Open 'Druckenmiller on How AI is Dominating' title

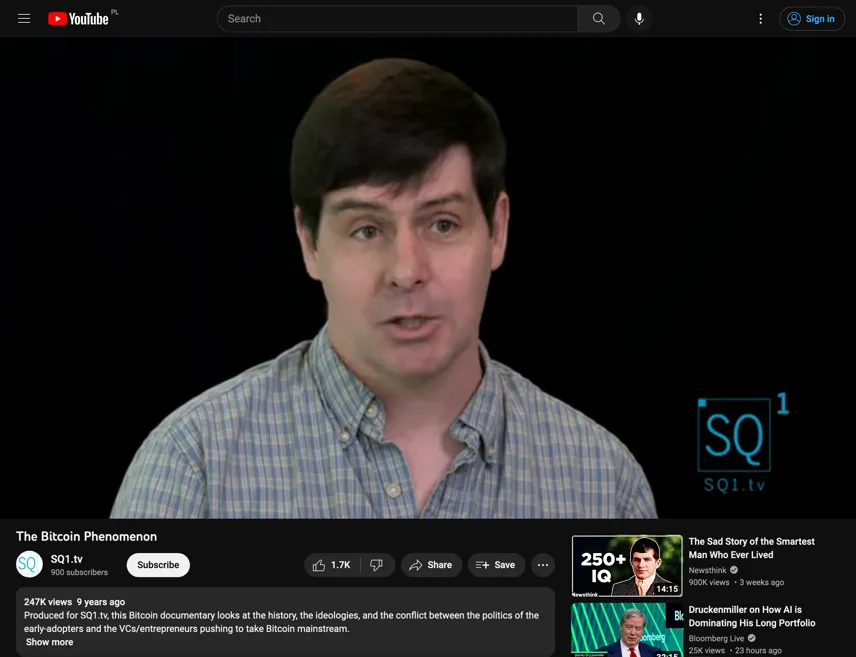pyautogui.click(x=752, y=616)
